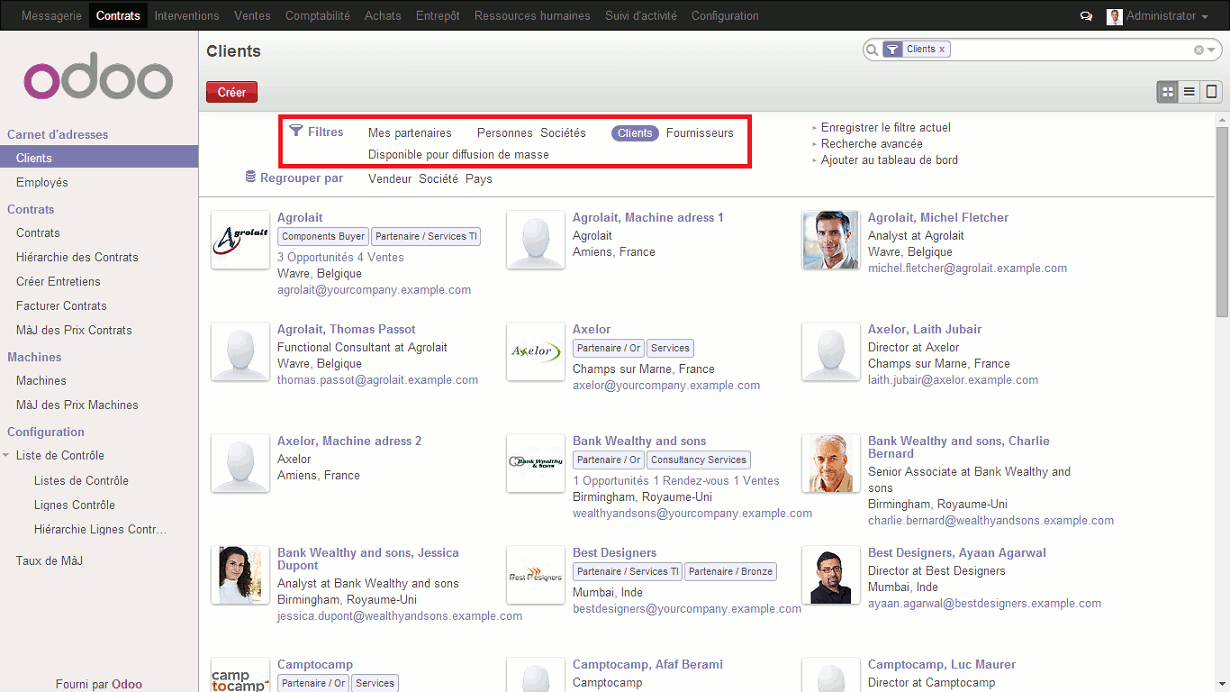Screen dimensions: 1230x692
Task: Open the Bank Wealthy and sons logo thumbnail
Action: tap(536, 463)
